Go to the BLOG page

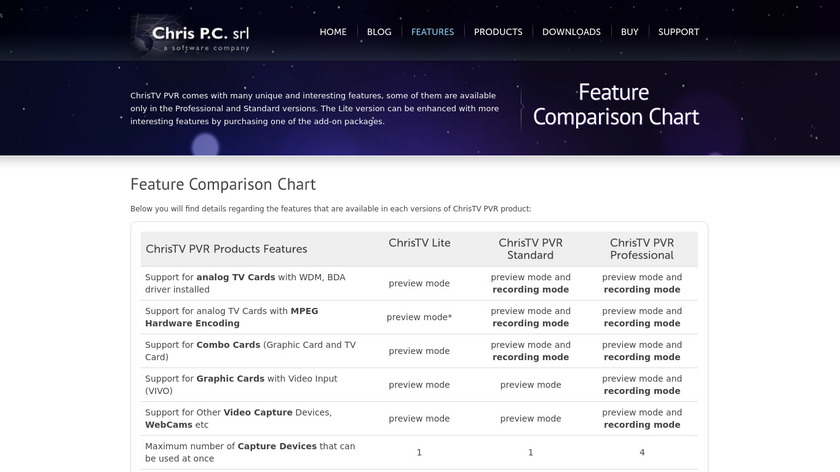coord(379,32)
